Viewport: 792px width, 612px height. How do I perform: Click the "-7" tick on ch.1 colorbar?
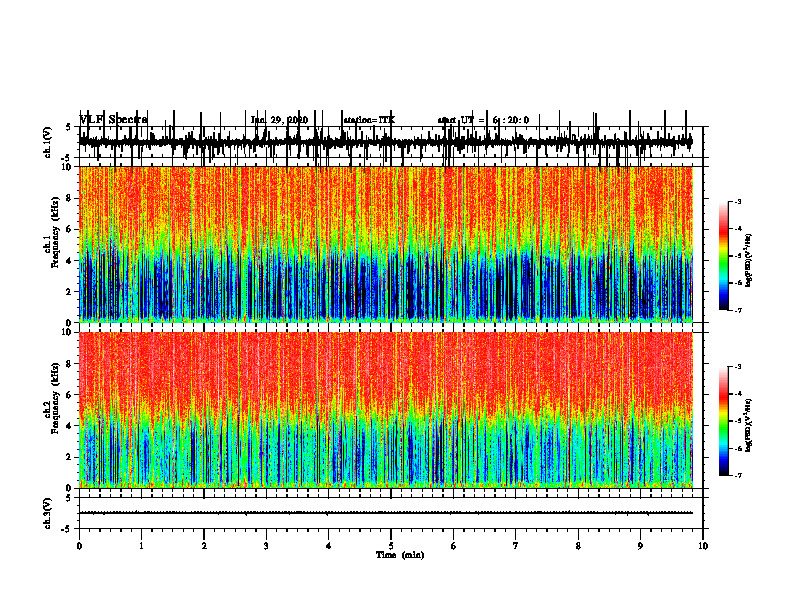[x=738, y=310]
